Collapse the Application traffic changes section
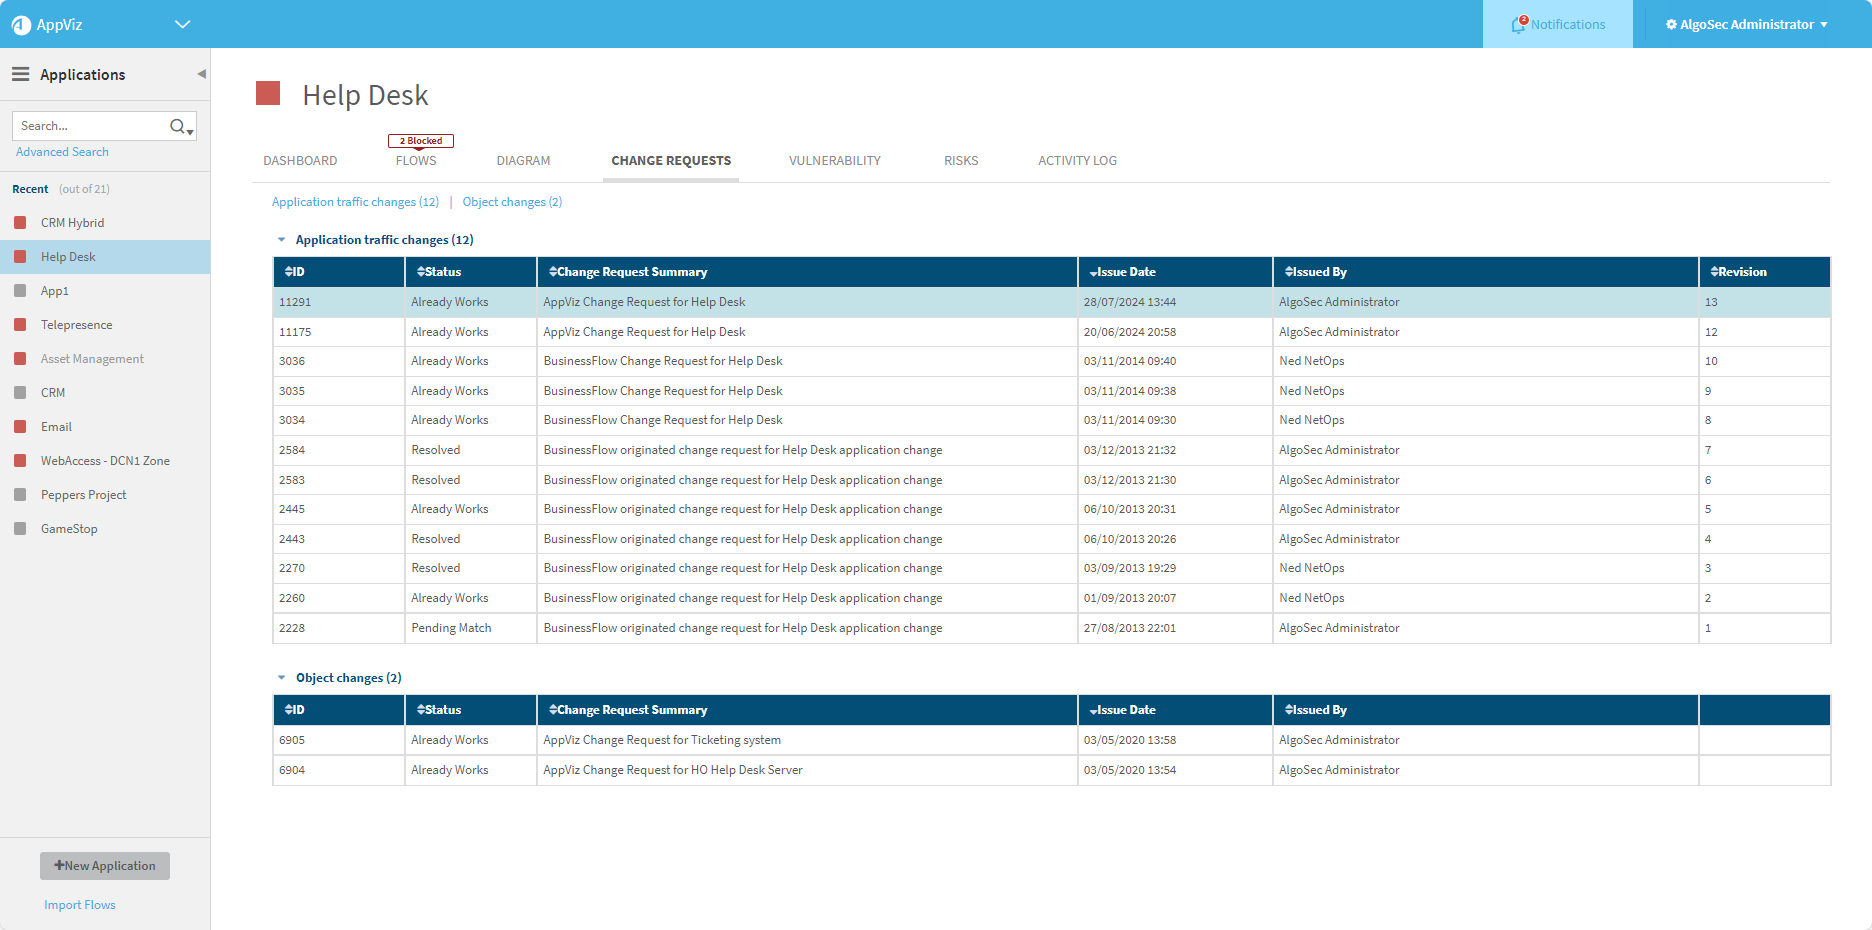This screenshot has height=930, width=1872. 282,240
